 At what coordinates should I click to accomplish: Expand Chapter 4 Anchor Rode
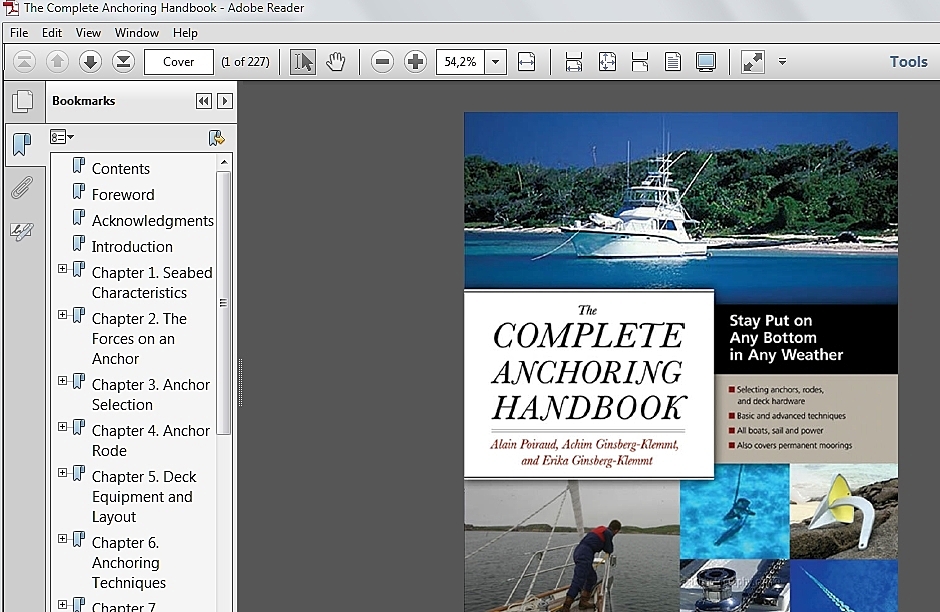62,427
